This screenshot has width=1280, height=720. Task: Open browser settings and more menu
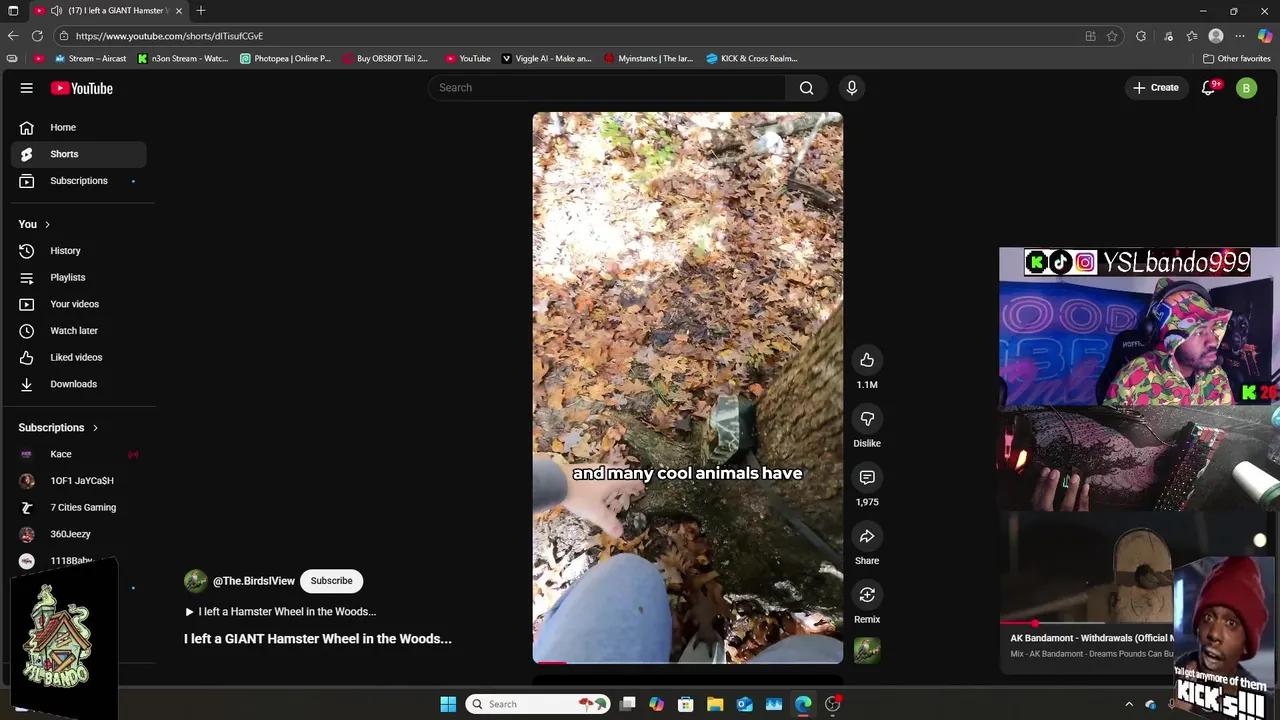1240,36
